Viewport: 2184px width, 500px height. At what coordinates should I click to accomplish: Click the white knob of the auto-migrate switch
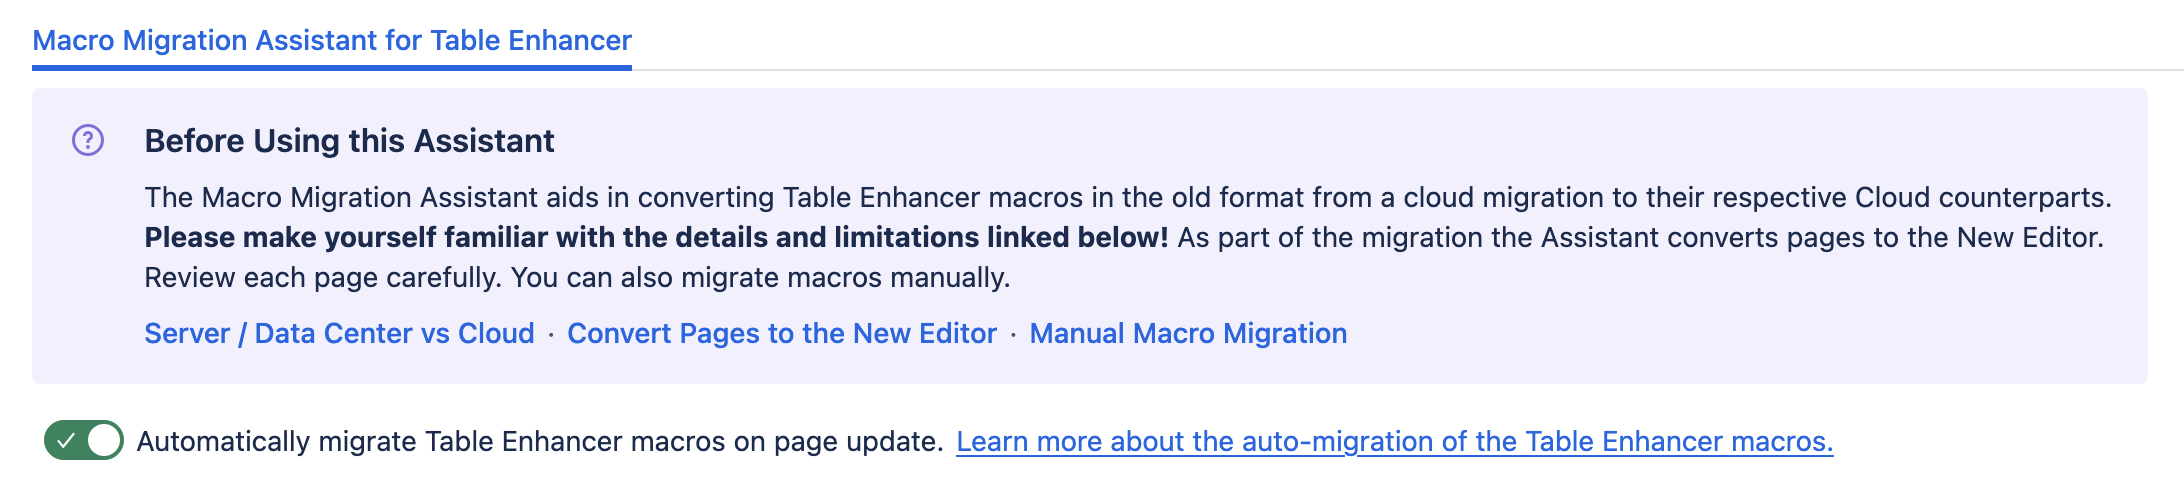tap(104, 440)
